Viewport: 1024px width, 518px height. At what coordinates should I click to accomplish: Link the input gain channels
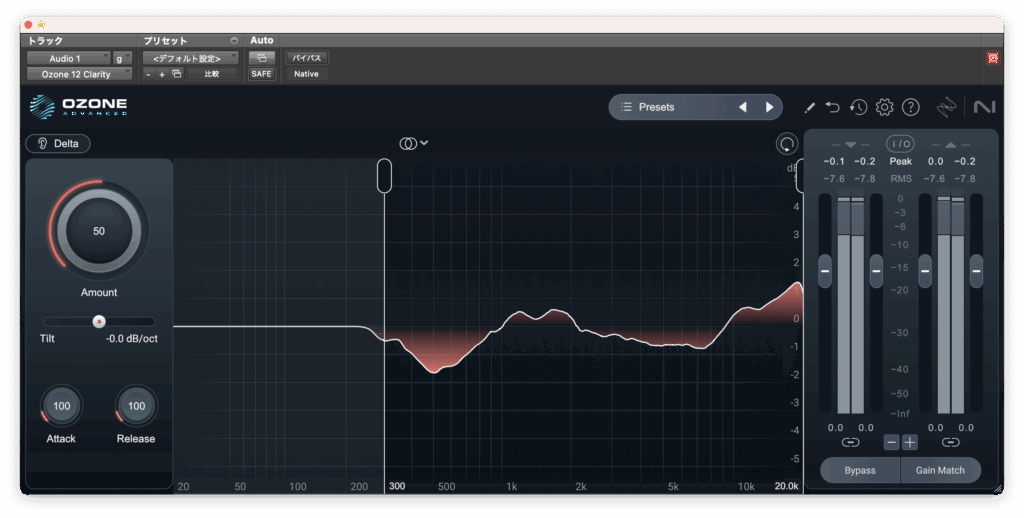pos(850,442)
